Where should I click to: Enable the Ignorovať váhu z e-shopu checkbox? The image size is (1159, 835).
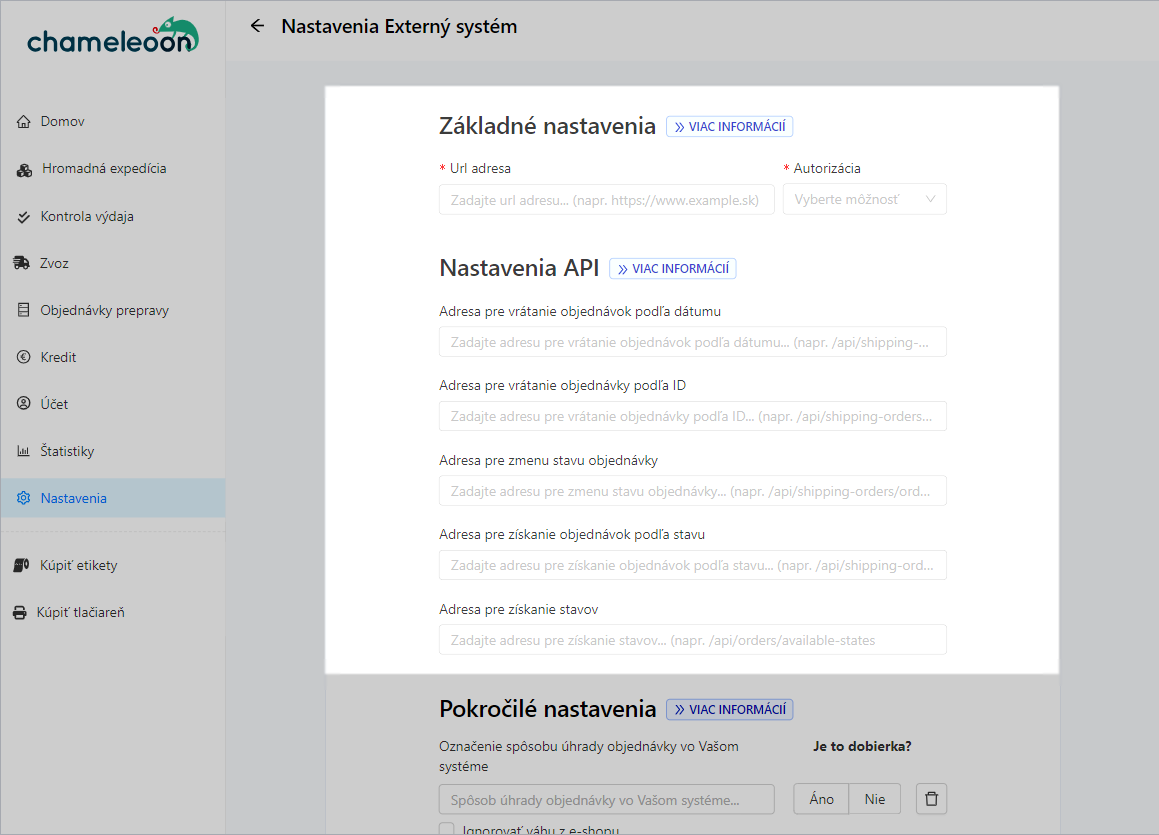click(447, 829)
